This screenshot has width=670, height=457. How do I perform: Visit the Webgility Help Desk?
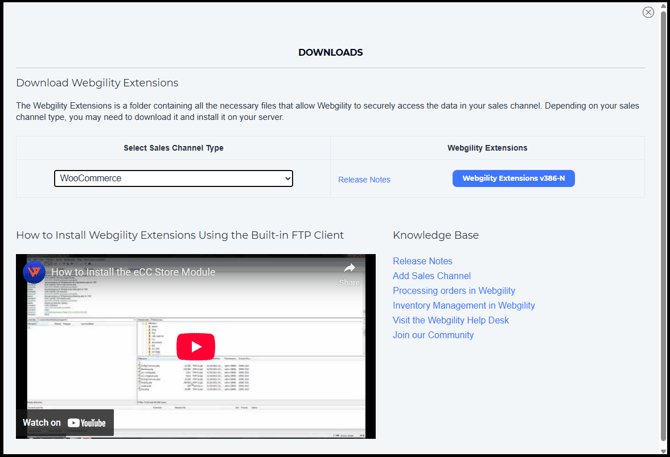coord(450,320)
